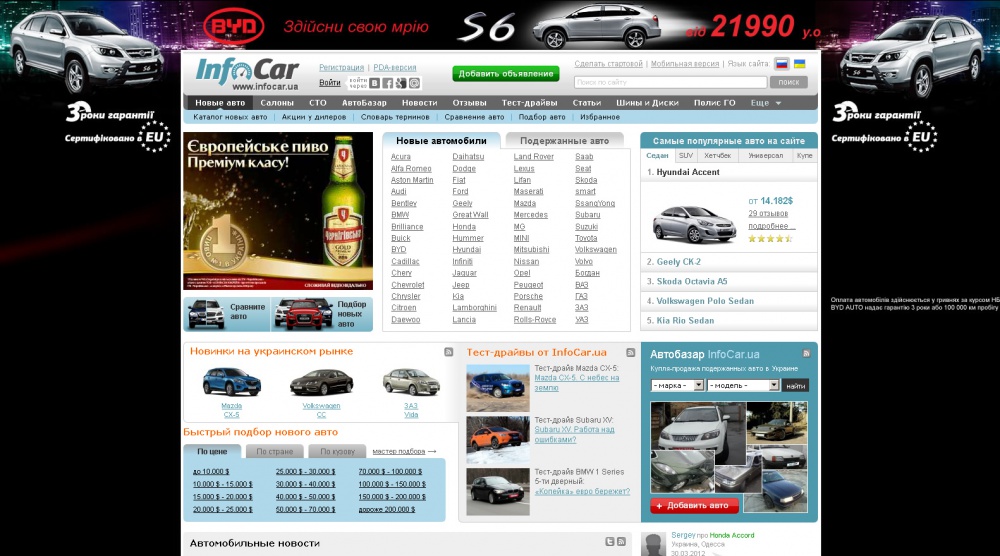Expand Kia Rio Sedan row
Screen dimensions: 1000x556
729,321
